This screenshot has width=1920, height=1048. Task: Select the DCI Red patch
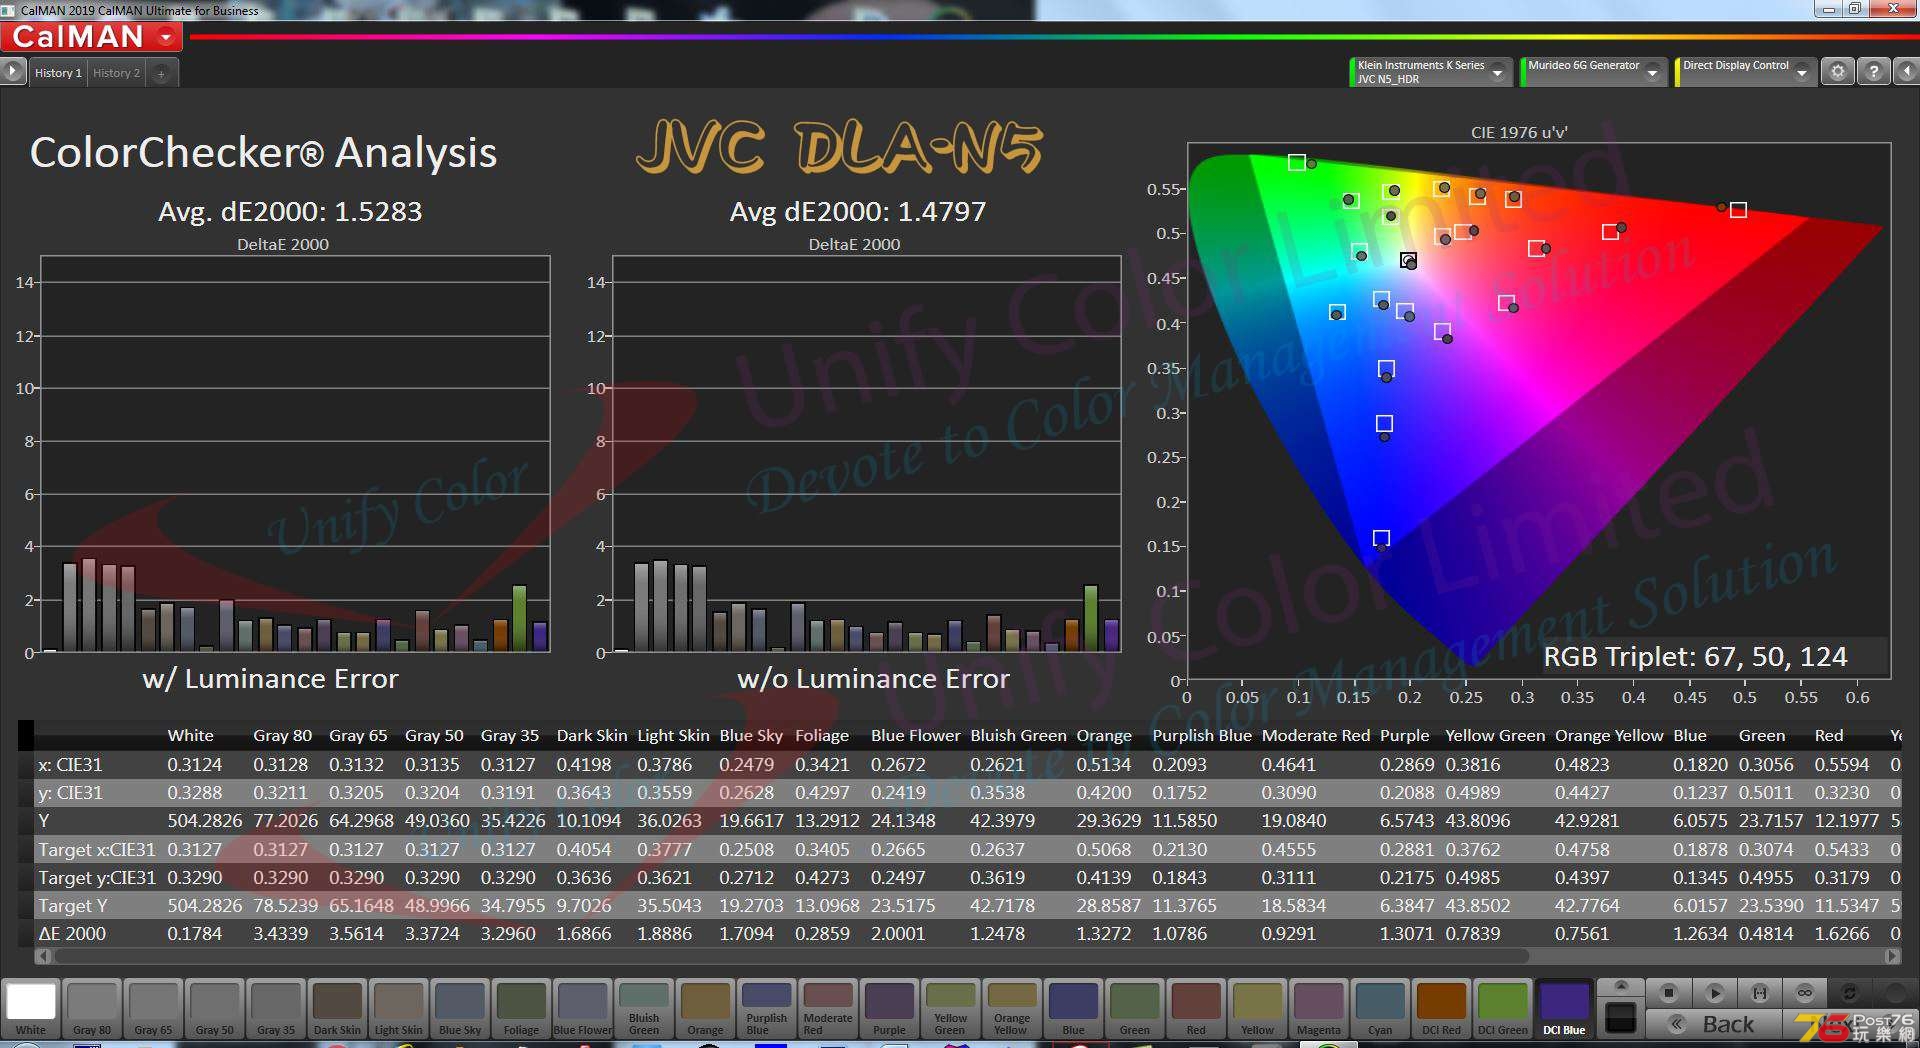(x=1441, y=1008)
